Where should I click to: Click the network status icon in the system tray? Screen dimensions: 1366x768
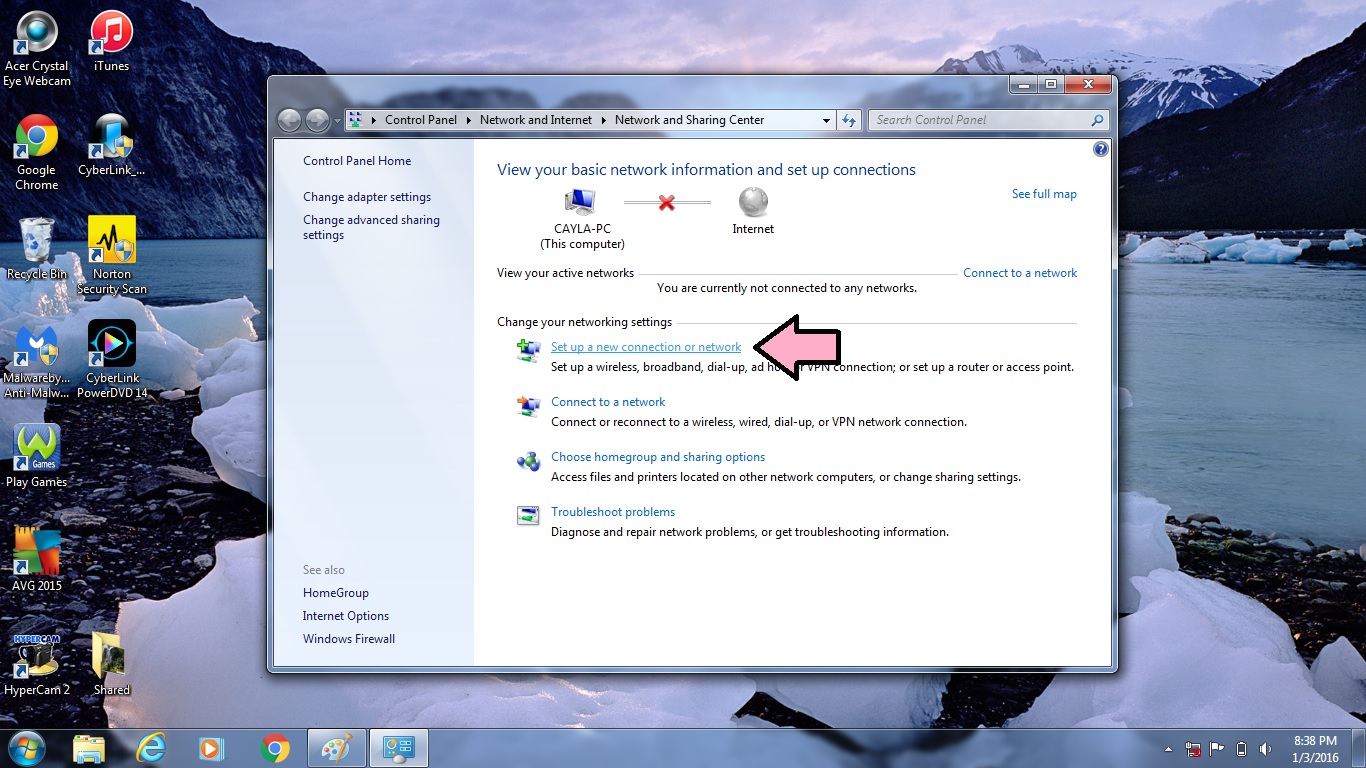click(1193, 749)
